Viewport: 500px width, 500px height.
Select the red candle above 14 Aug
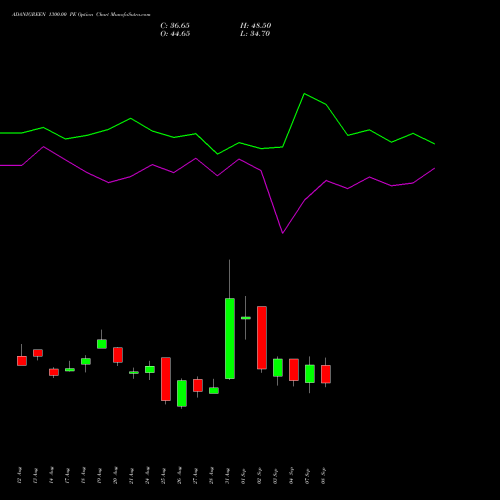(54, 372)
